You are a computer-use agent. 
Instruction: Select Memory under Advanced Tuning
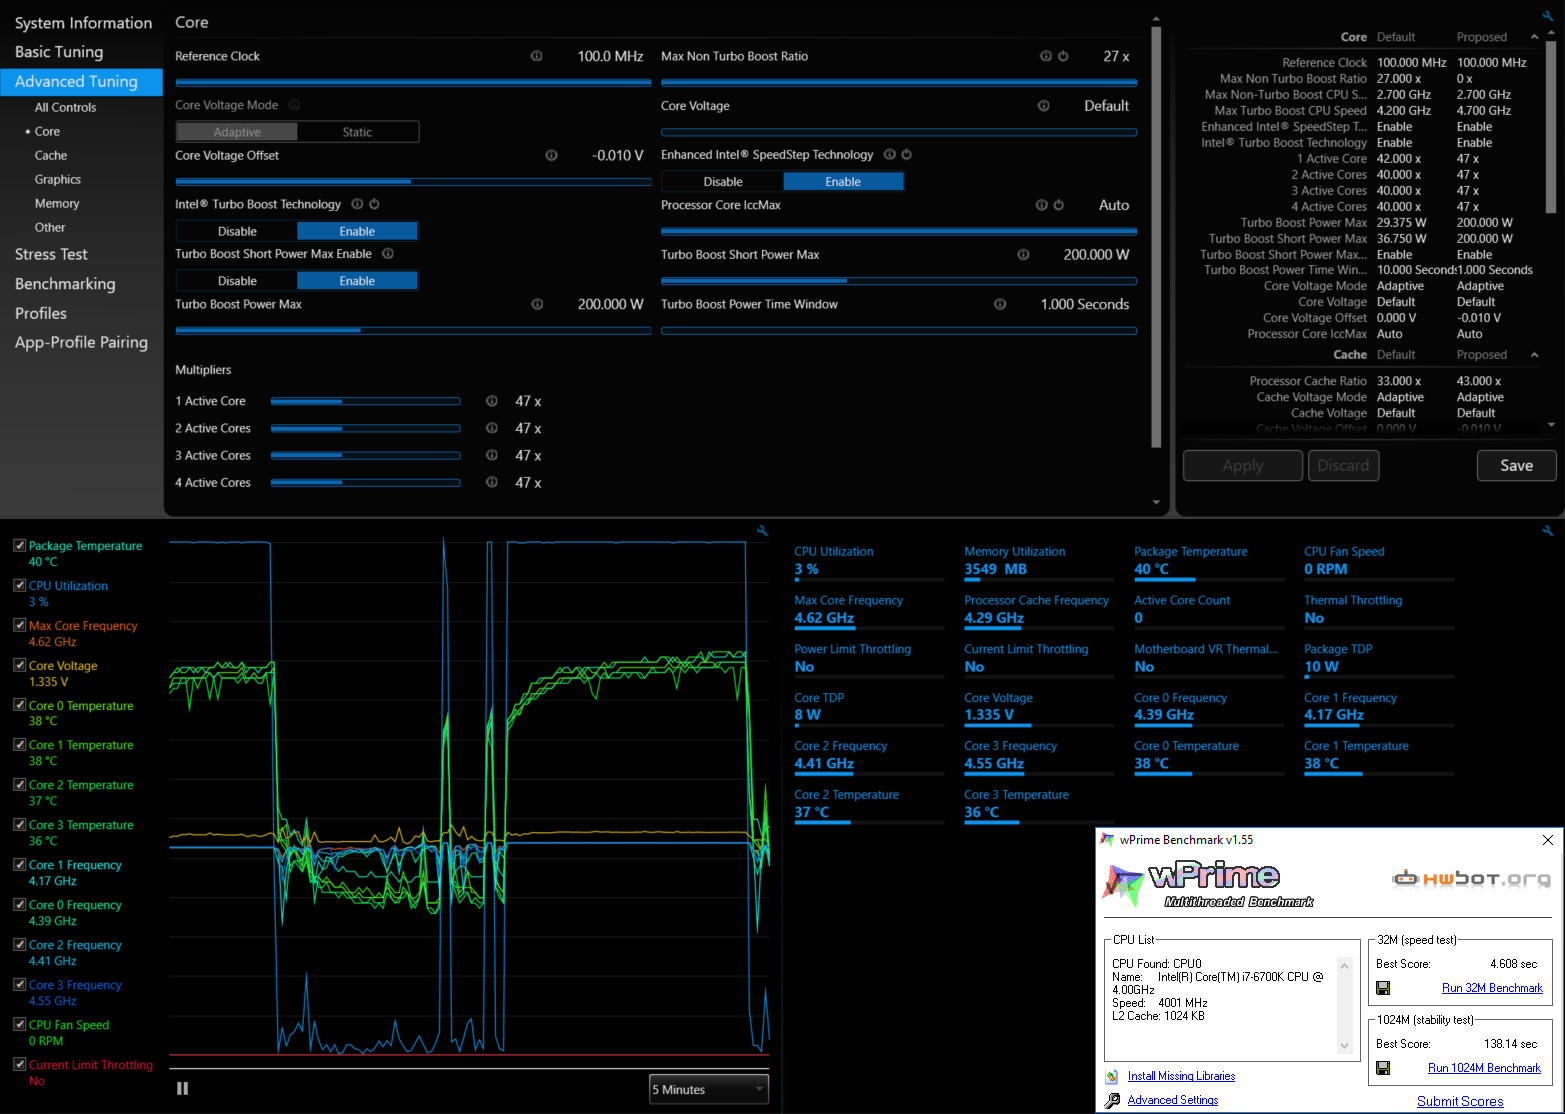(57, 203)
